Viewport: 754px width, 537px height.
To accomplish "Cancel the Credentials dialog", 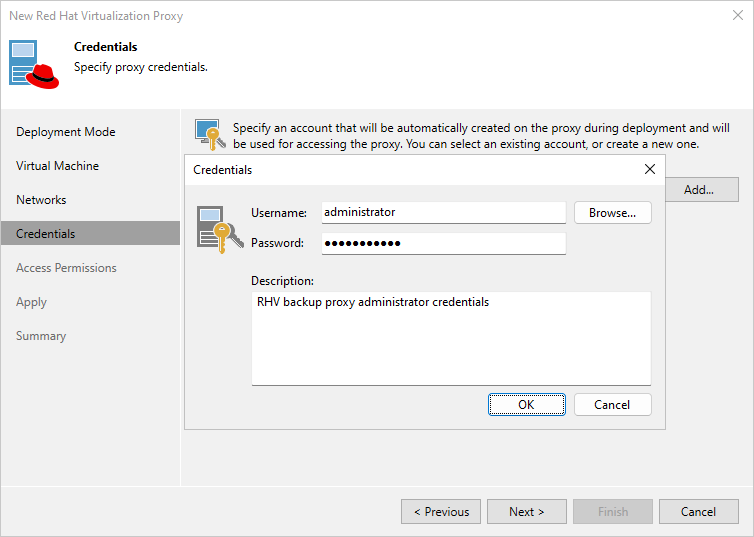I will [x=612, y=405].
